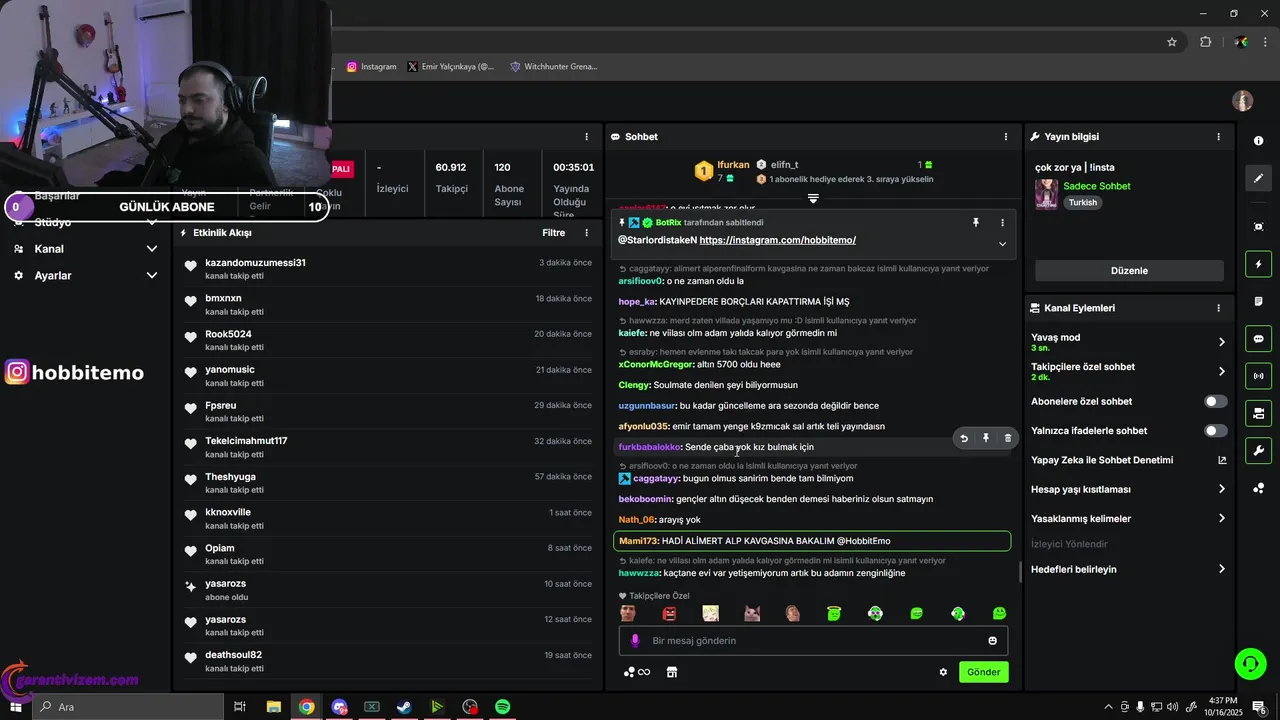
Task: Click kazandomuzumessi31 follow activity row
Action: [x=388, y=269]
